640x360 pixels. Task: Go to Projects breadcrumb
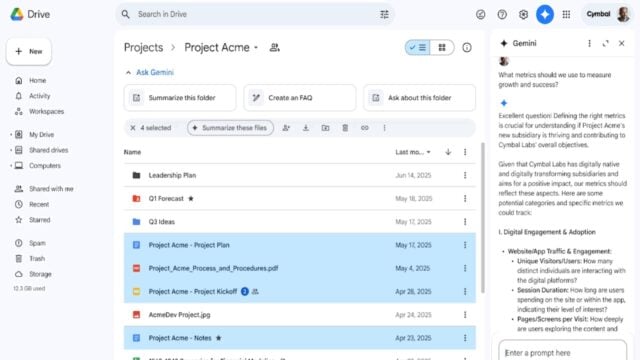point(143,47)
